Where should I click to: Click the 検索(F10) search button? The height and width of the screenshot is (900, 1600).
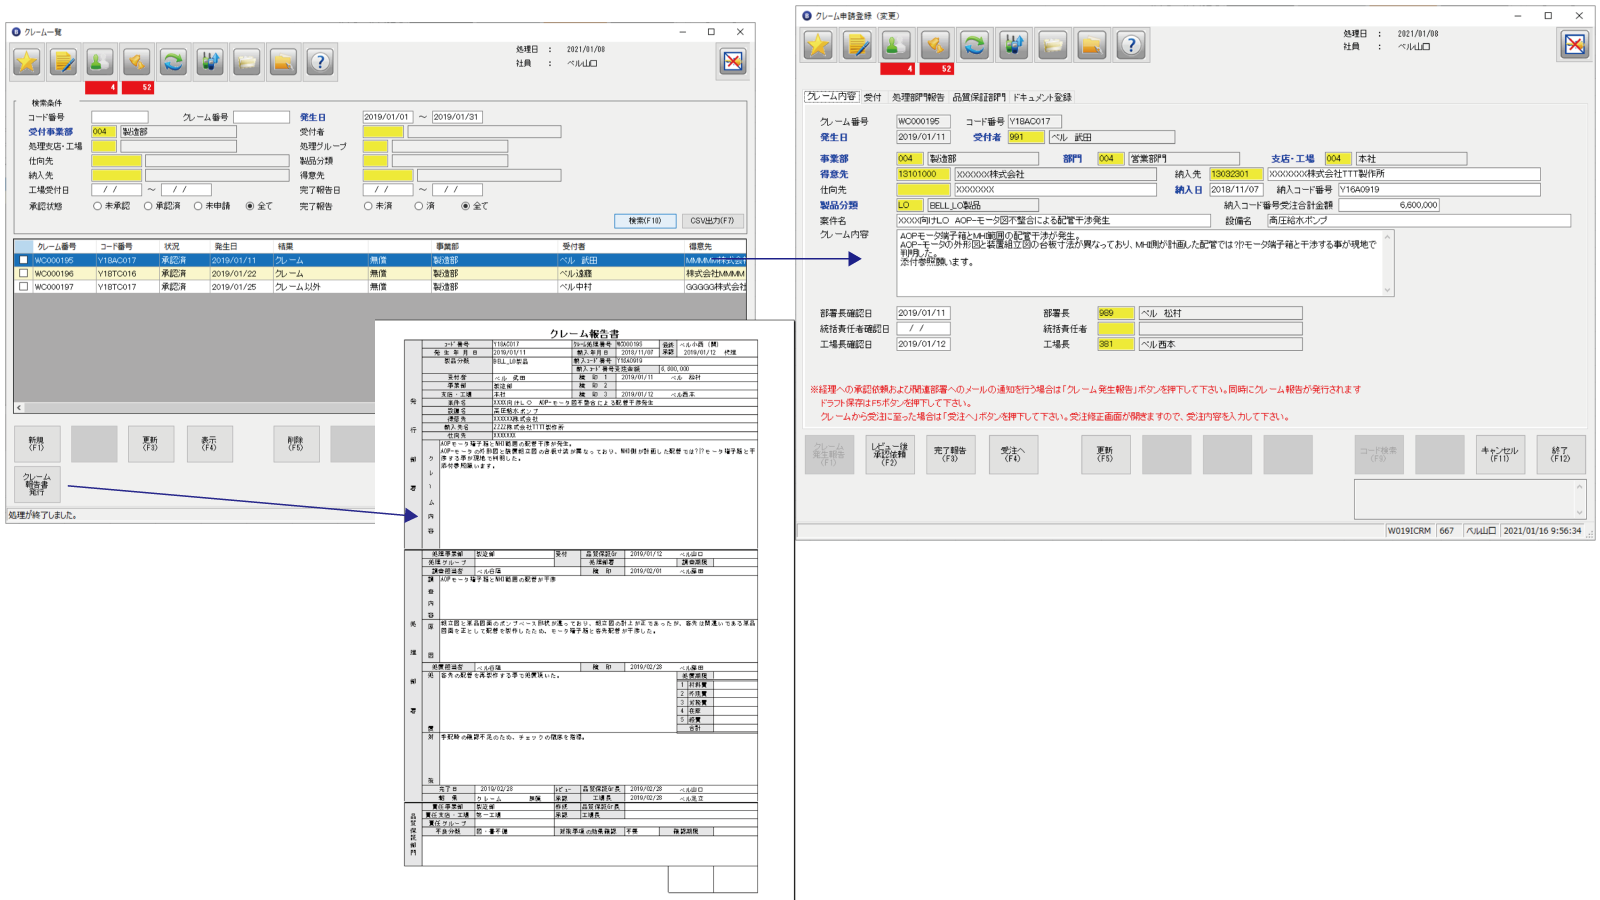[x=645, y=221]
